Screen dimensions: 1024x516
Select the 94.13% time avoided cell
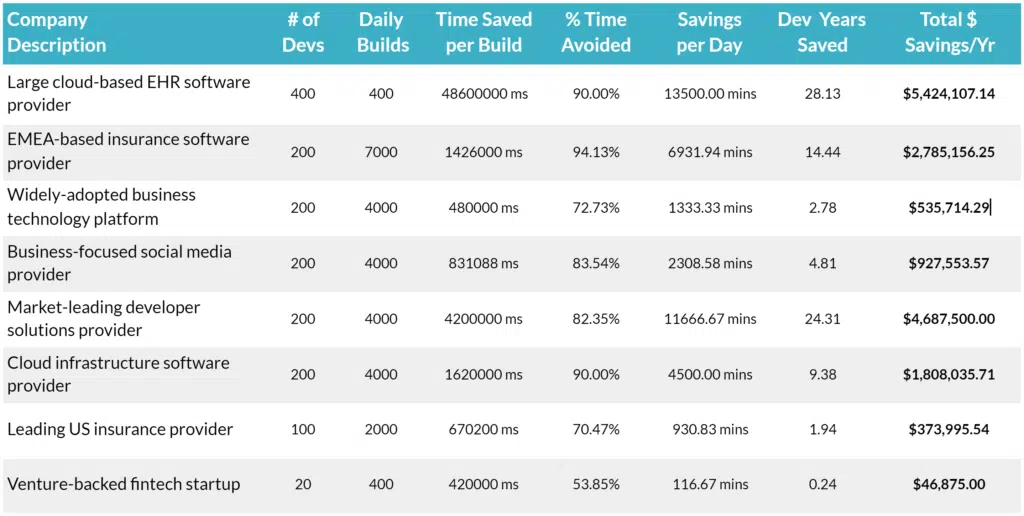596,152
